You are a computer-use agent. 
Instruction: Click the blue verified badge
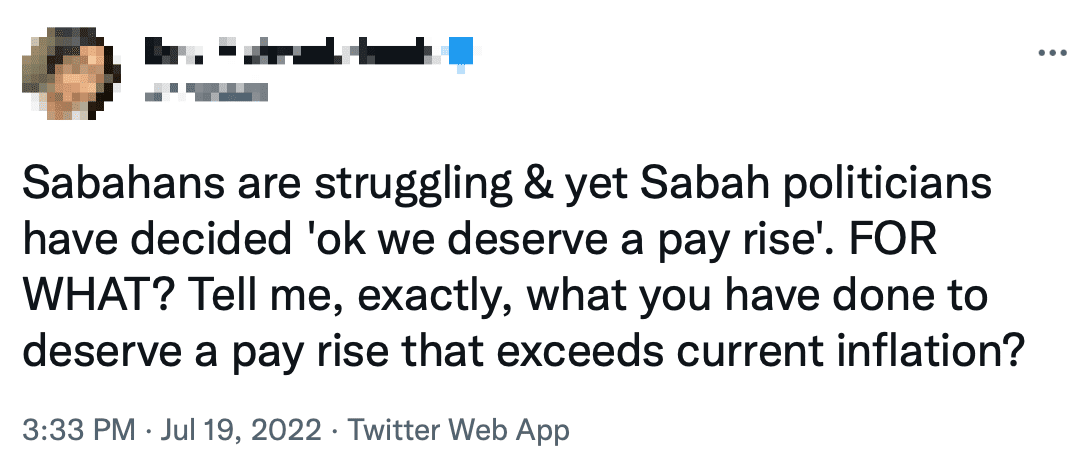(x=459, y=47)
